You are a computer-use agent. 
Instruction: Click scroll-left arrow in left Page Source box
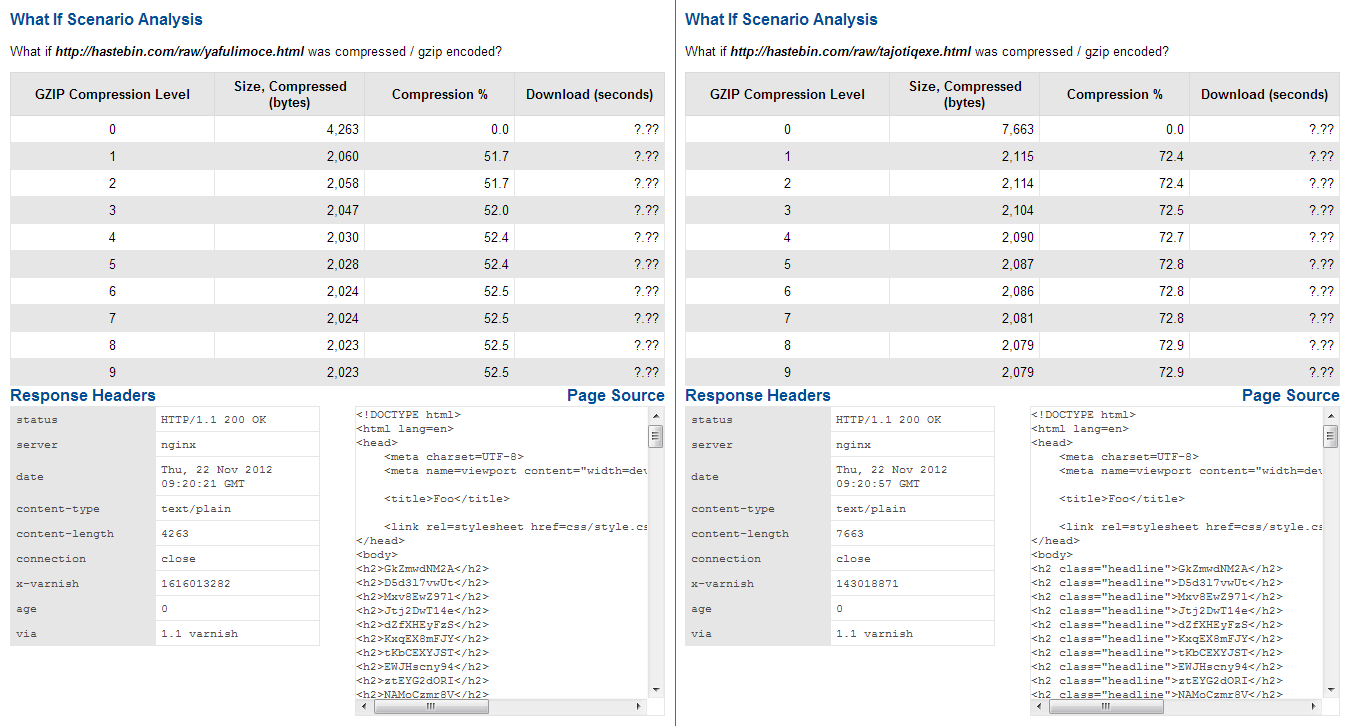point(364,706)
